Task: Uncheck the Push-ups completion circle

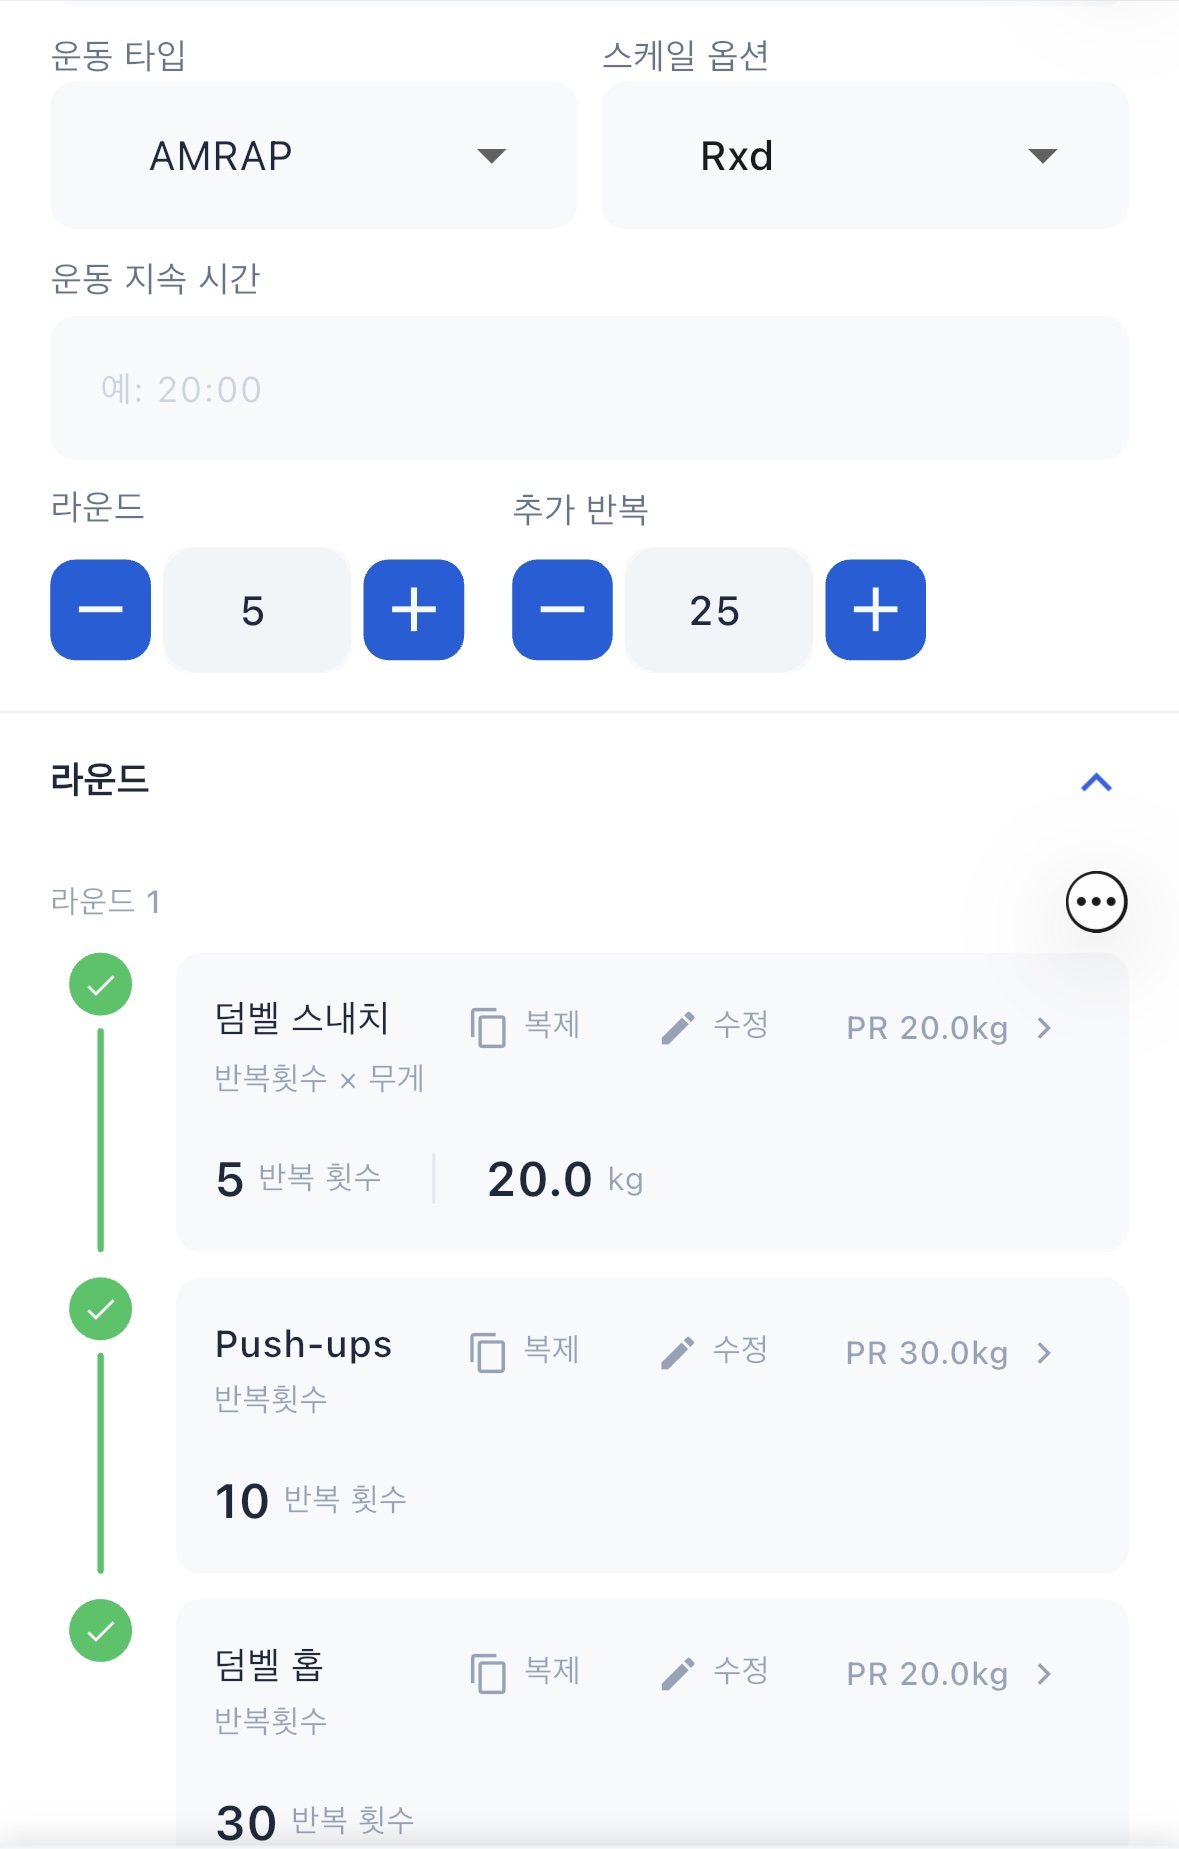Action: coord(101,1309)
